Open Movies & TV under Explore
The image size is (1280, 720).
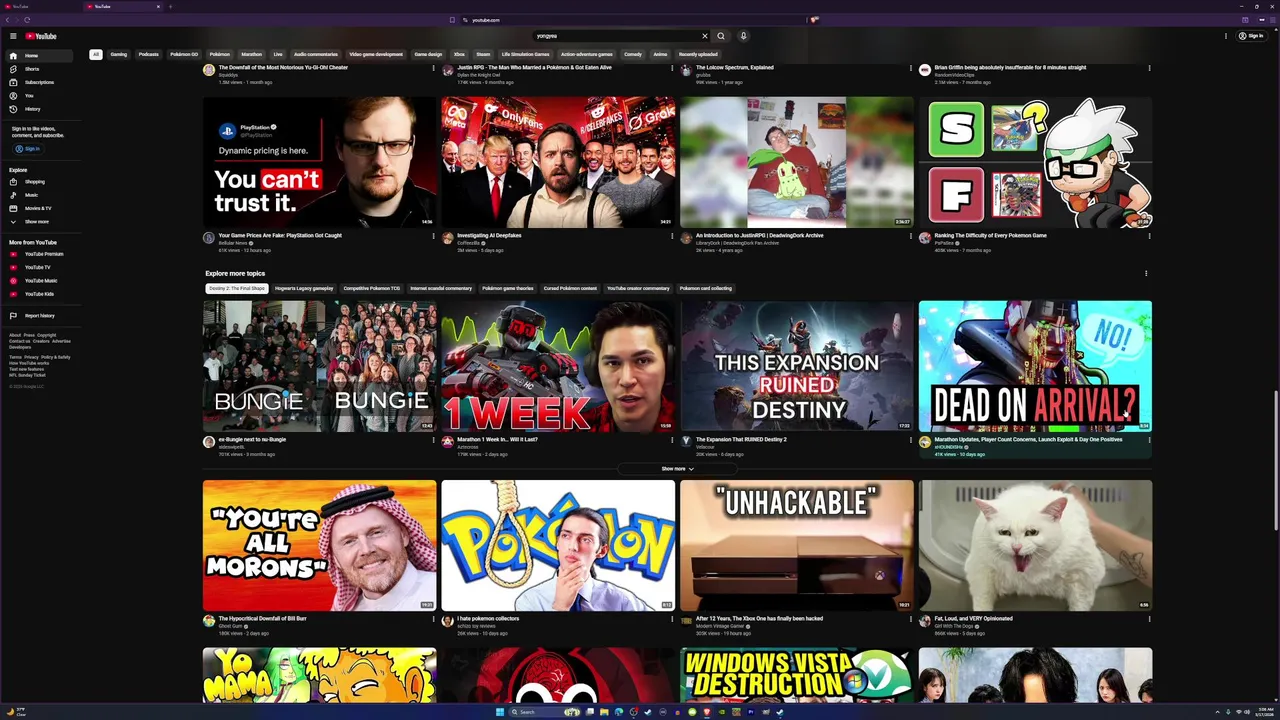(38, 208)
